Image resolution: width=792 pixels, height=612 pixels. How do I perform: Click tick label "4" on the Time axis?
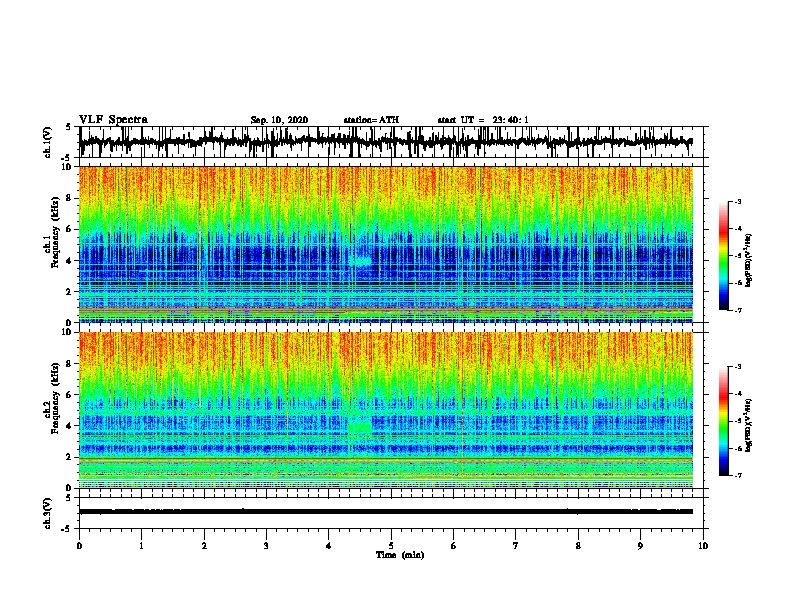329,546
